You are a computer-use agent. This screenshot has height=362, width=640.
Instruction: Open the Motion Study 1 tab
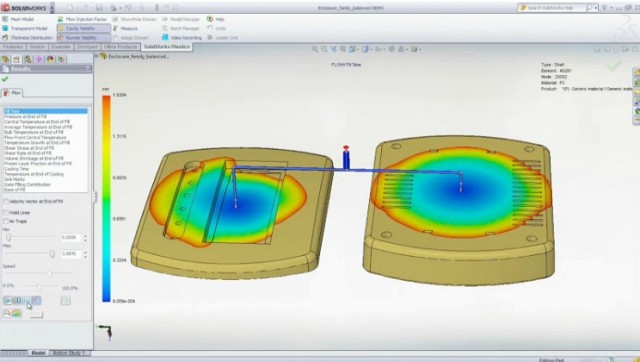70,353
